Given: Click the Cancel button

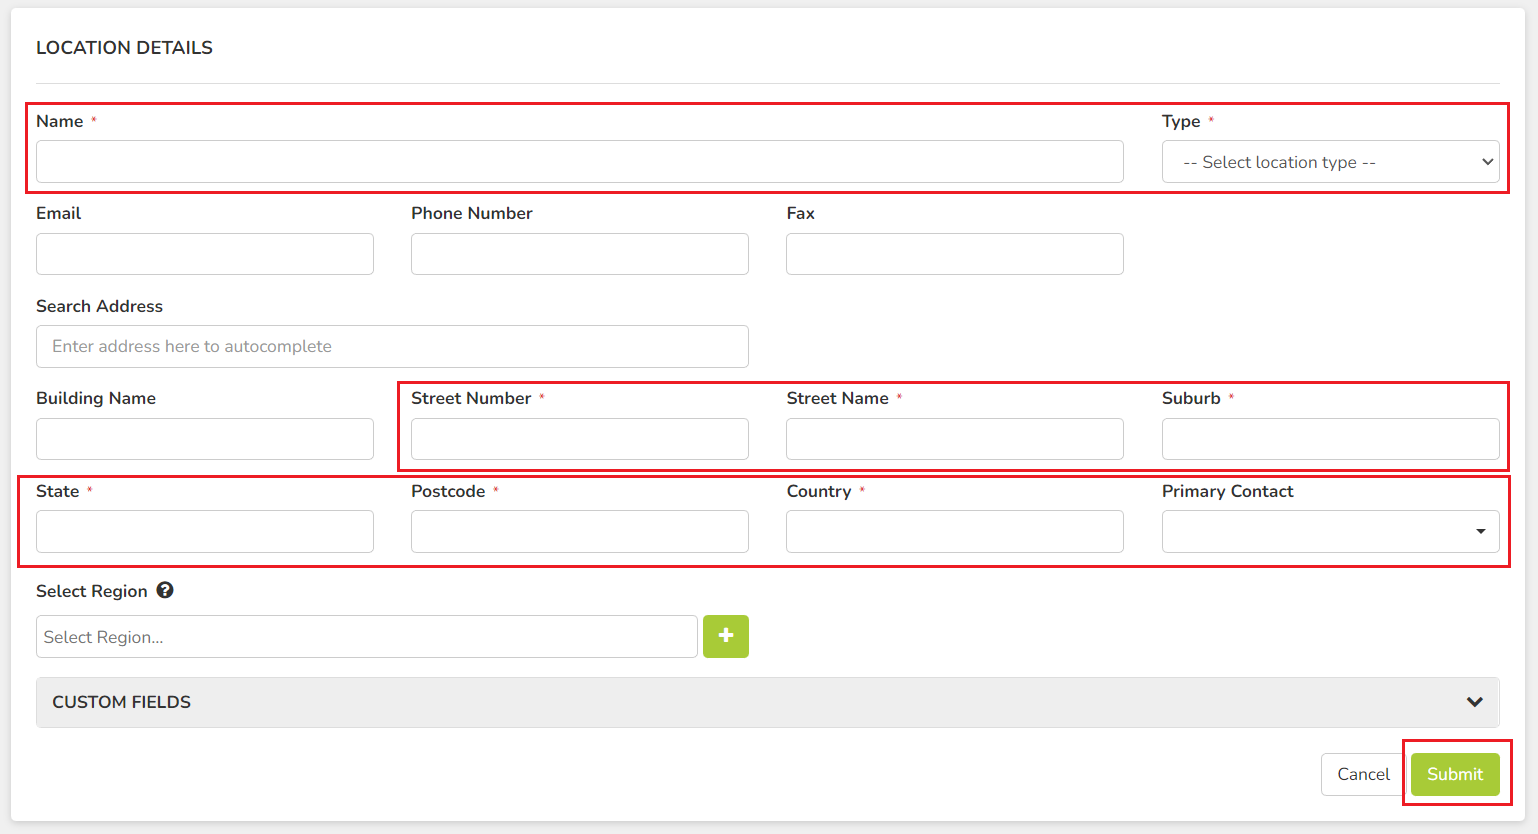Looking at the screenshot, I should pyautogui.click(x=1363, y=774).
